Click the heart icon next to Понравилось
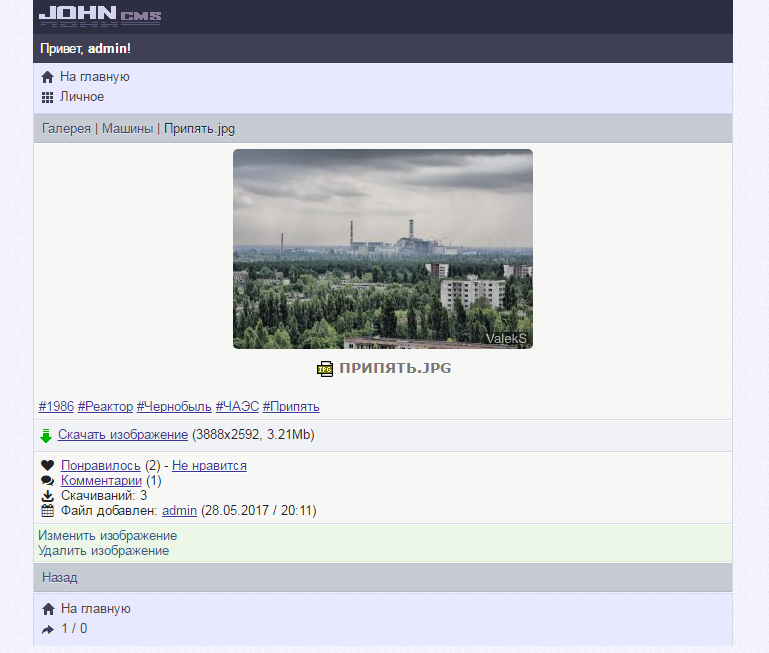Screen dimensions: 769x653 tap(48, 465)
